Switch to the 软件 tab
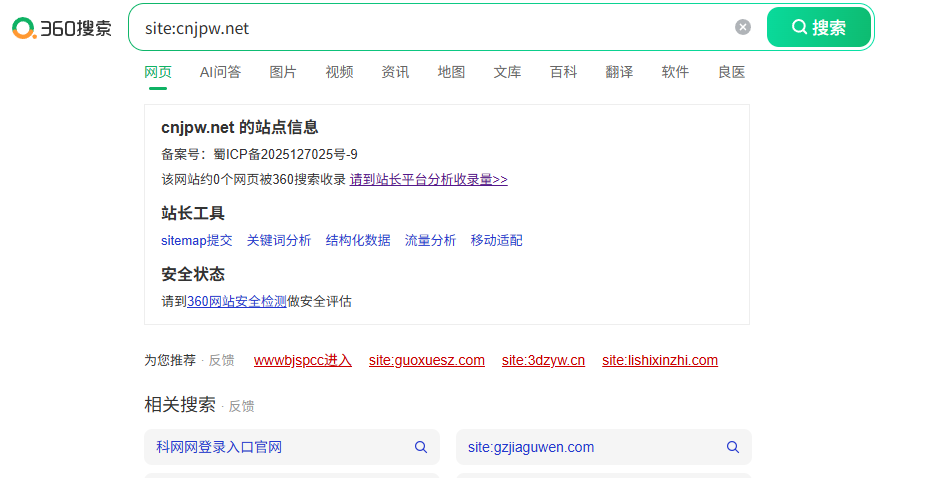The height and width of the screenshot is (478, 943). tap(675, 72)
